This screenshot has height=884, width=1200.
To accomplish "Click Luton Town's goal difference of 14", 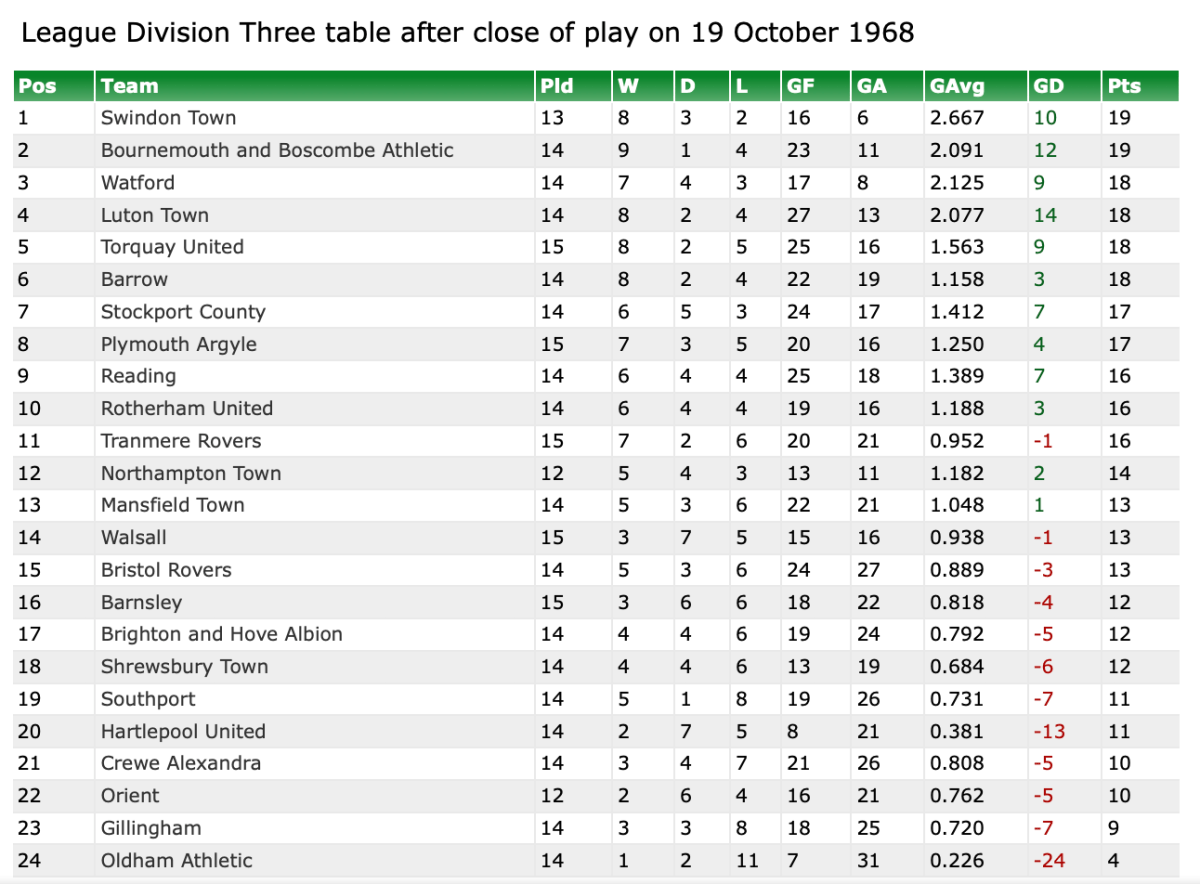I will [x=1045, y=215].
